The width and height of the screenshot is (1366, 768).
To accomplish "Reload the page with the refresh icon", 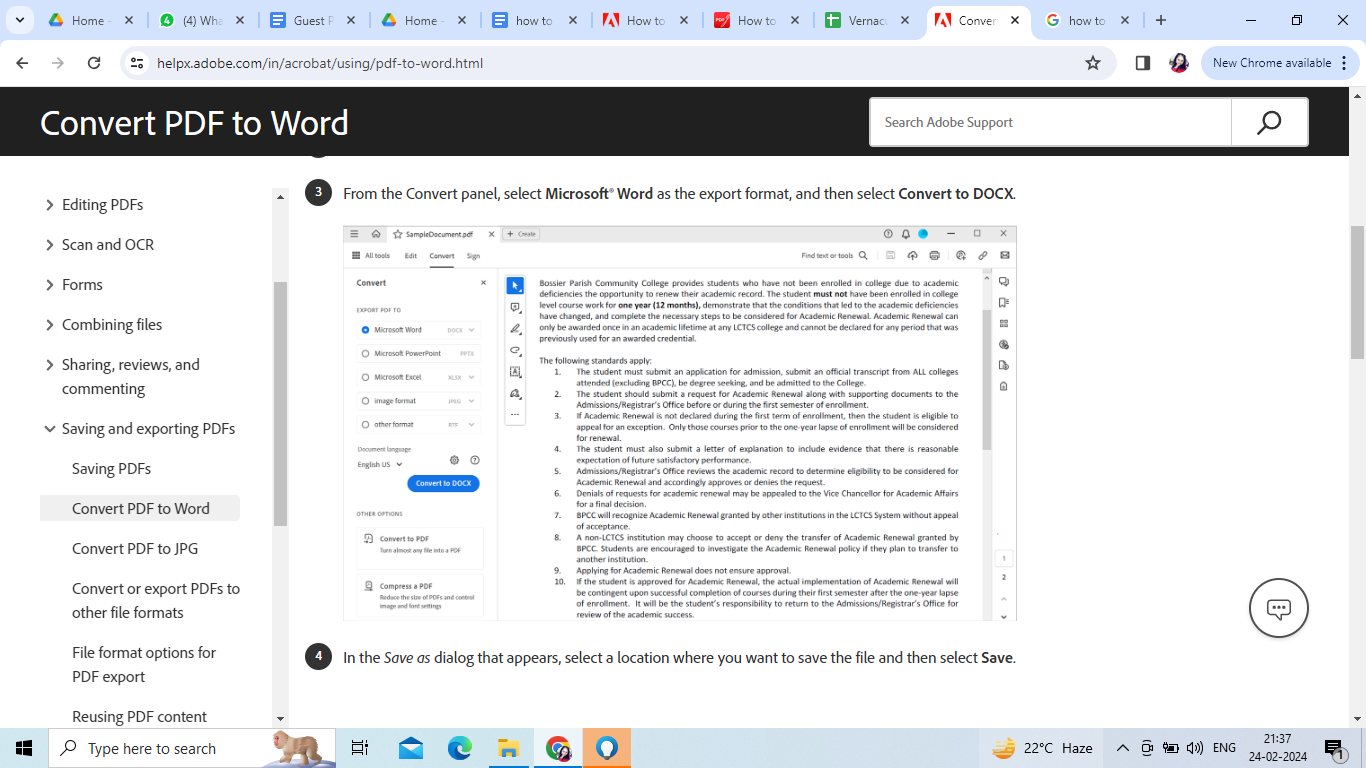I will (x=94, y=63).
